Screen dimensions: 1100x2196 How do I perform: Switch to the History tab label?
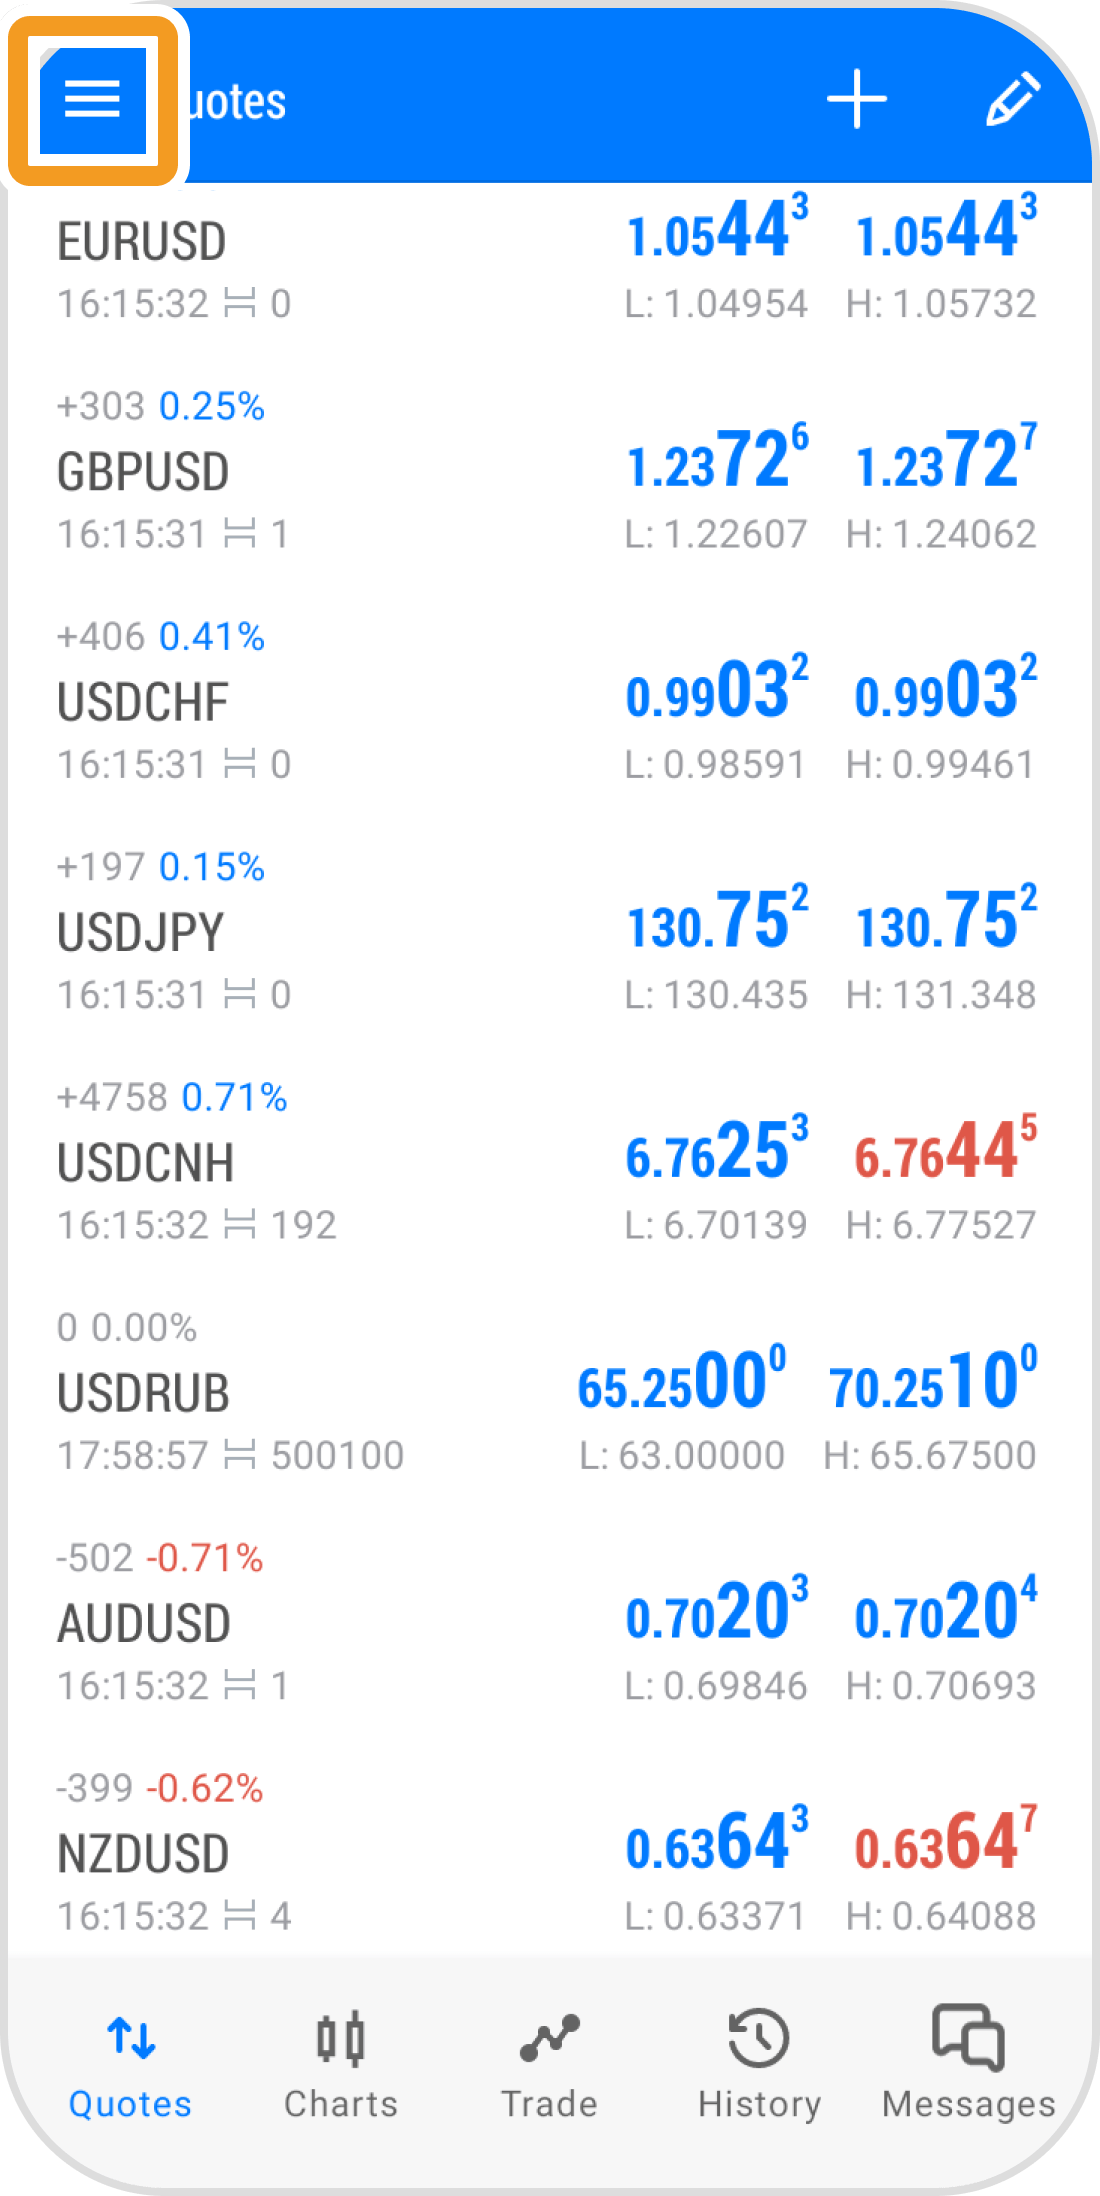759,2104
